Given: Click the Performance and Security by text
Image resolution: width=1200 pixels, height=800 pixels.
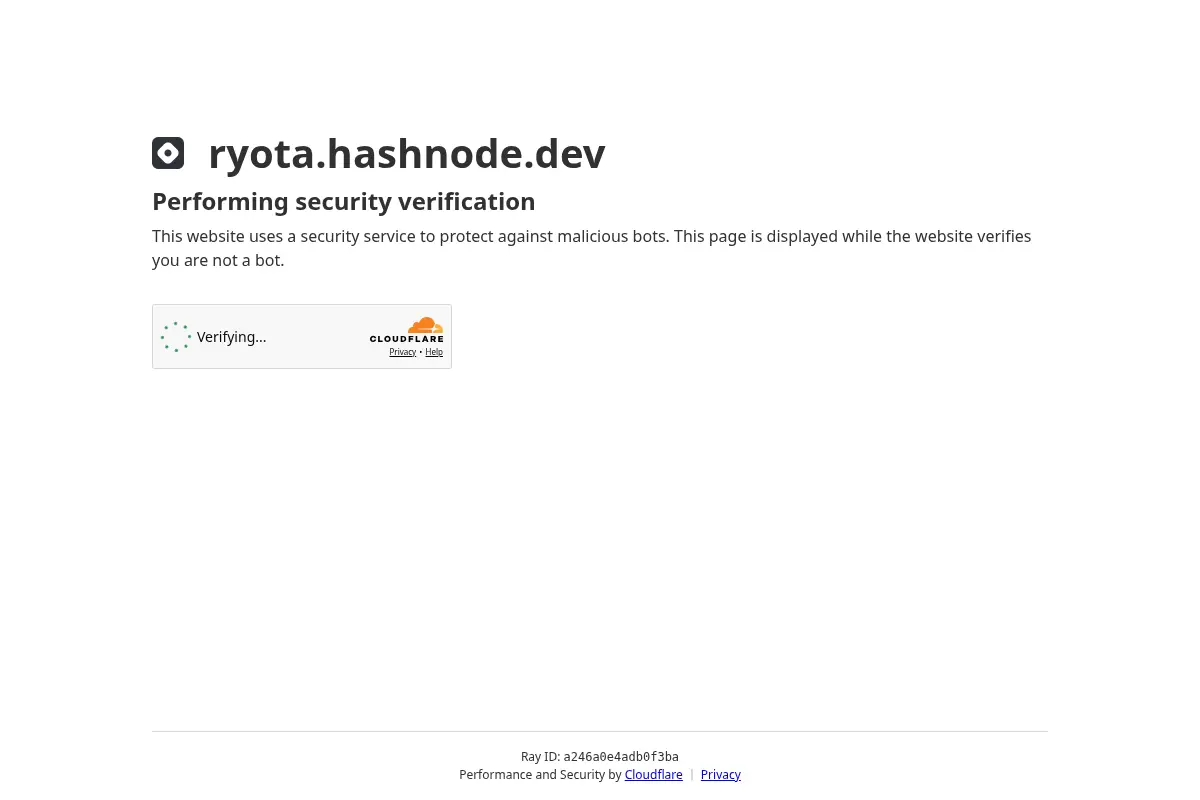Looking at the screenshot, I should pos(540,775).
